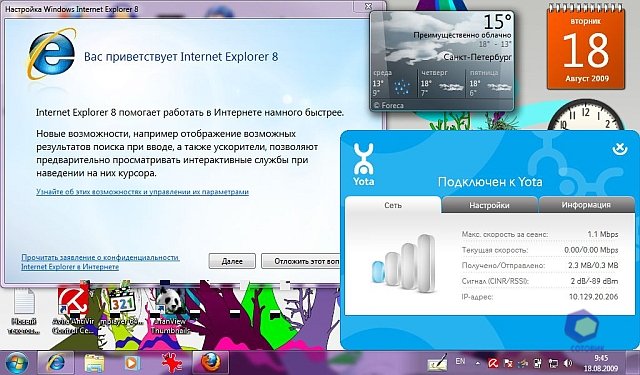Screen dimensions: 640x375
Task: Click the Internet Explorer logo in the welcome dialog
Action: 52,53
